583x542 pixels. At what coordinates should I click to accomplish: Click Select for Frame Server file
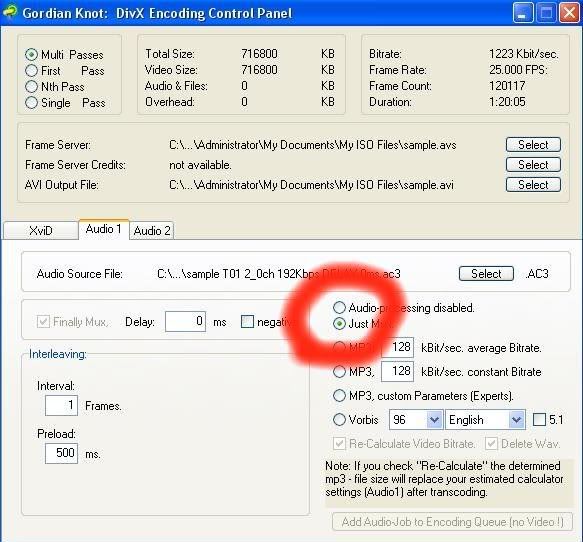[533, 145]
